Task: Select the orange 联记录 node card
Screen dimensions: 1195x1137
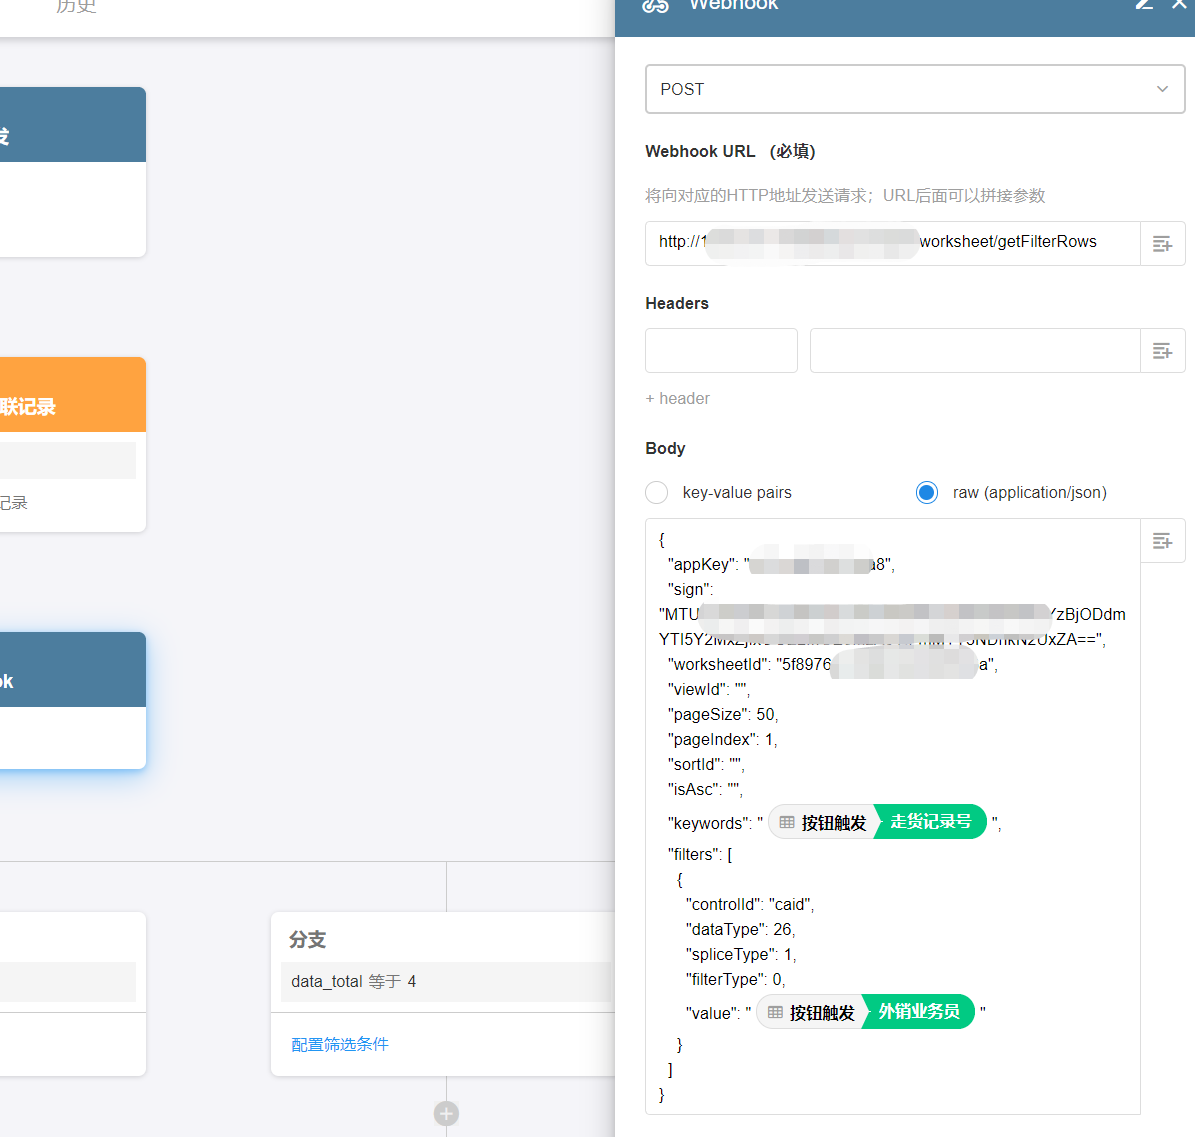Action: (72, 444)
